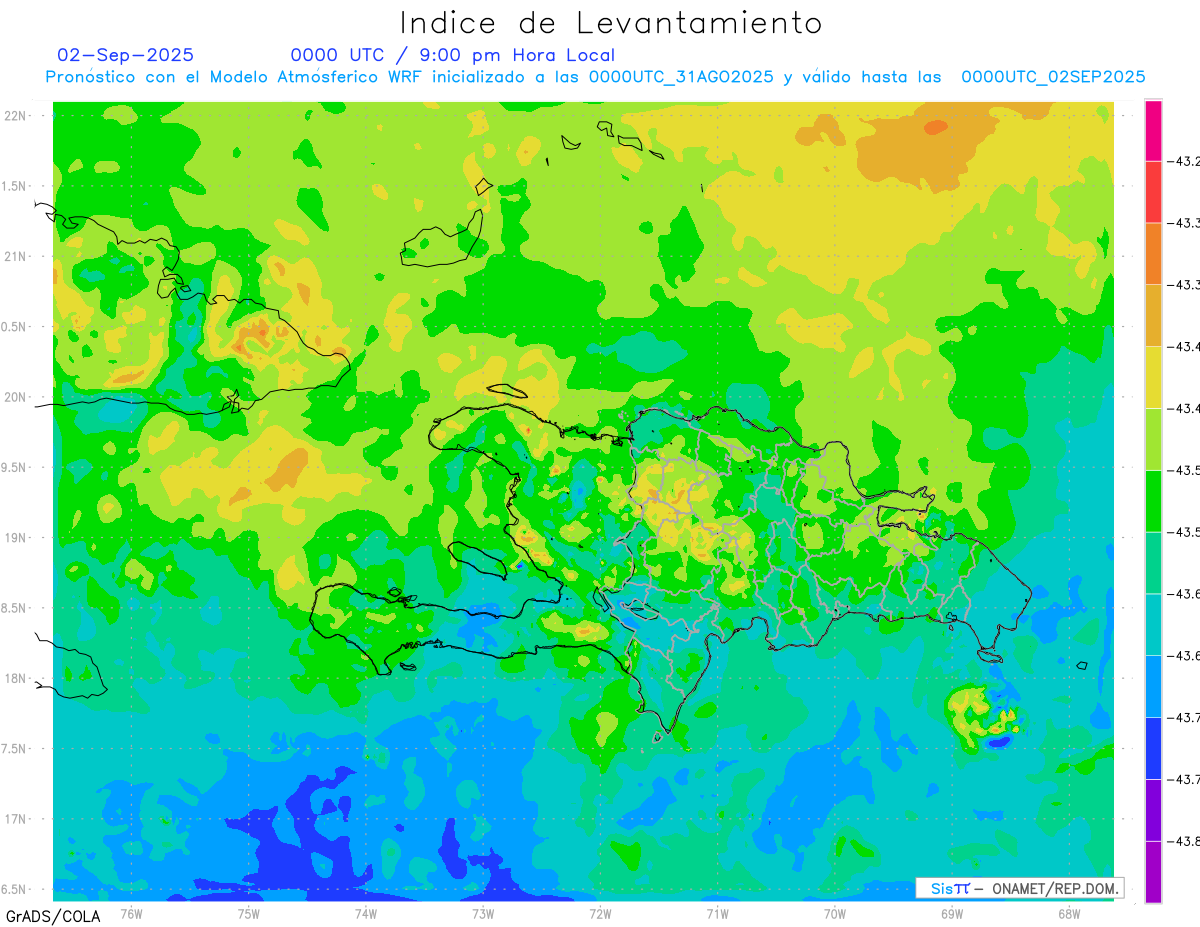Viewport: 1200px width, 927px height.
Task: Click the 8.5N latitude label
Action: (15, 608)
